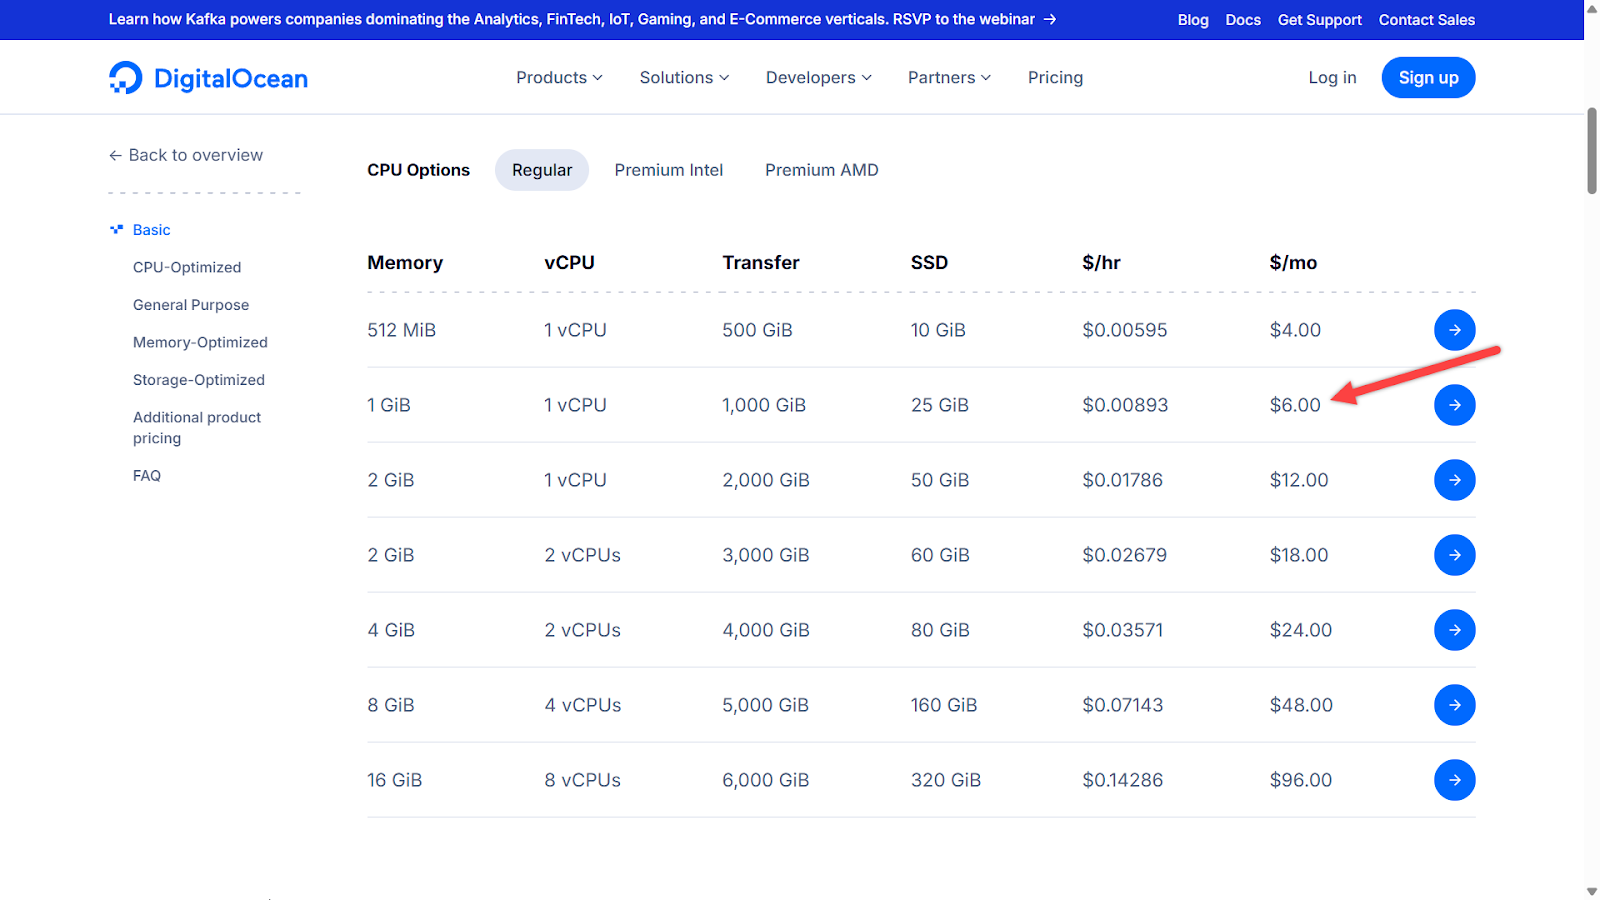Choose the $48.00 plan arrow button

click(x=1454, y=705)
